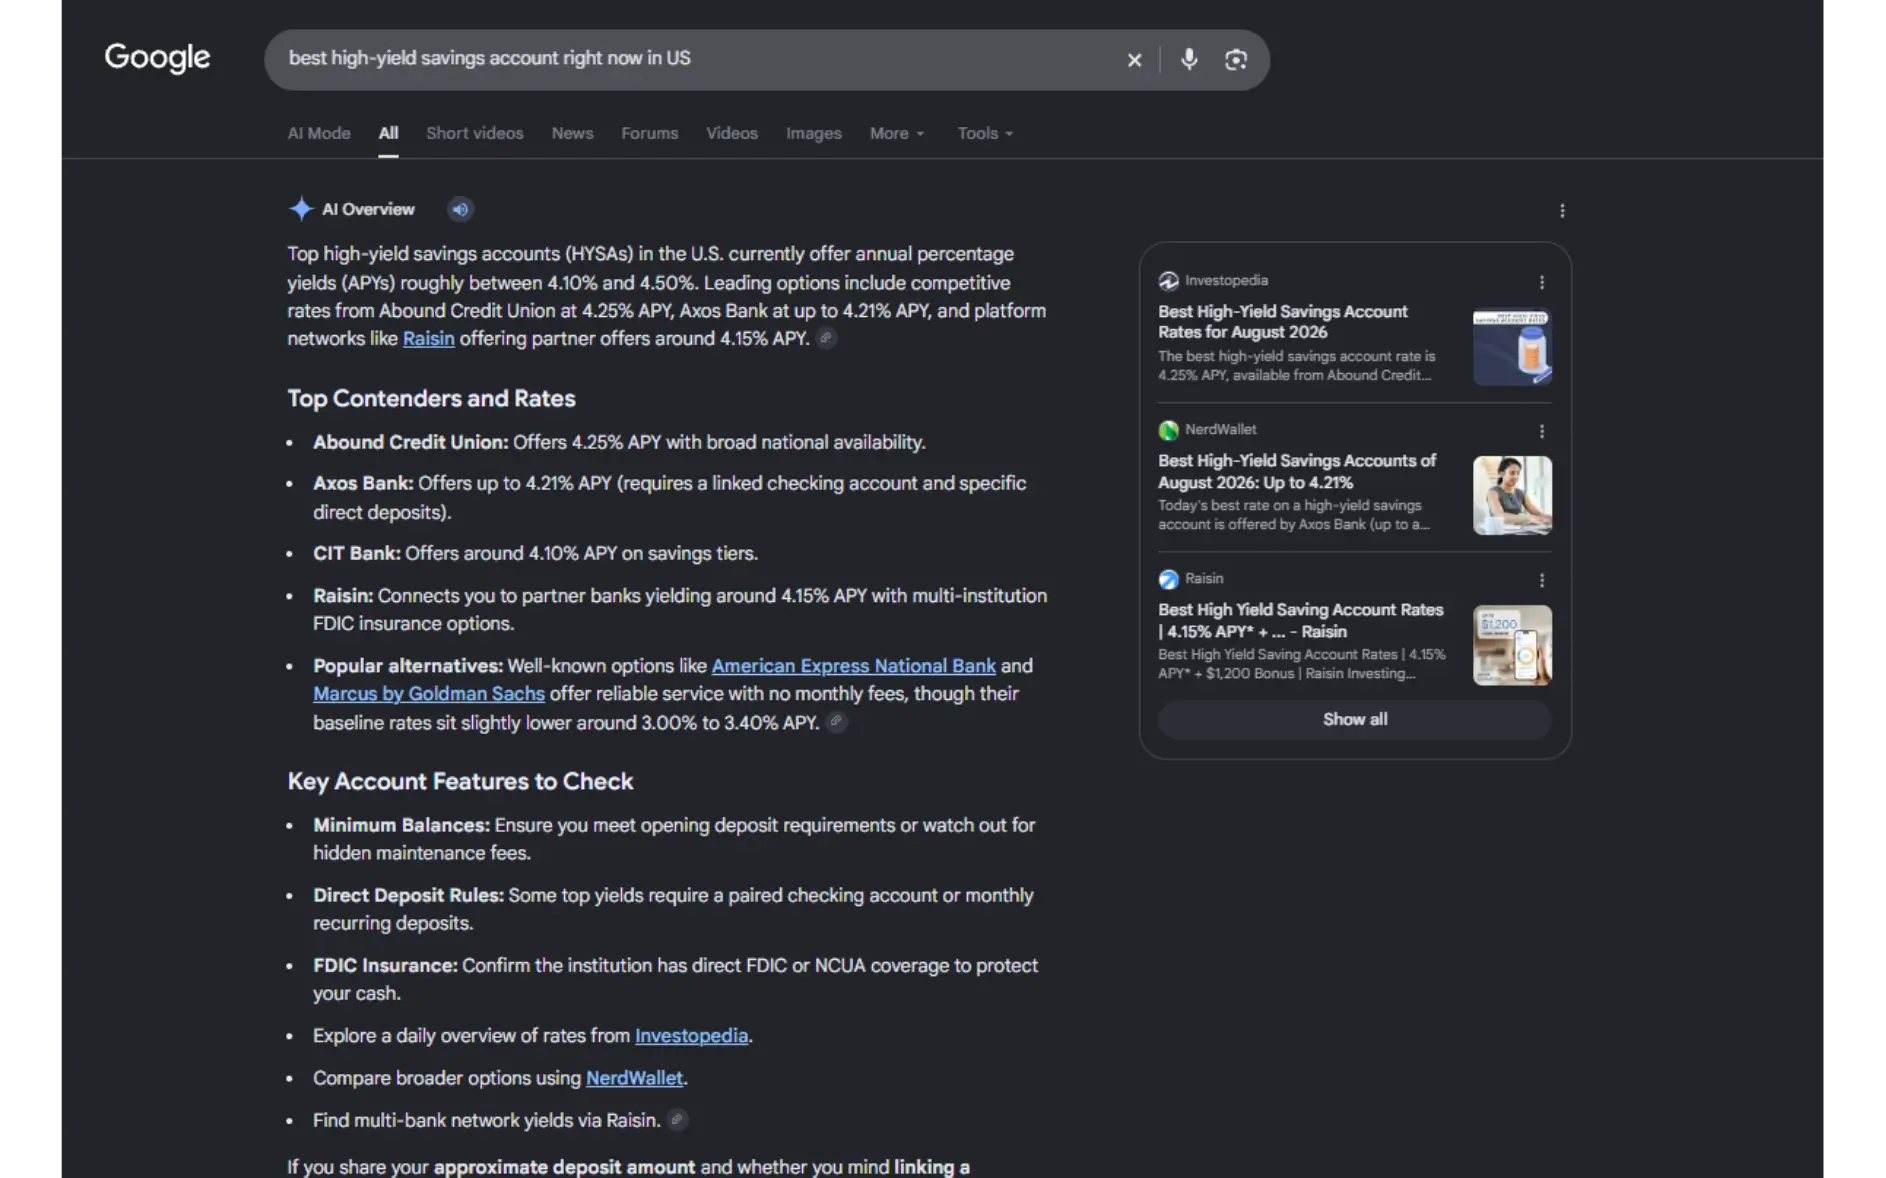Screen dimensions: 1886x1178
Task: Click the NerdWallet favicon in sources panel
Action: click(x=1168, y=430)
